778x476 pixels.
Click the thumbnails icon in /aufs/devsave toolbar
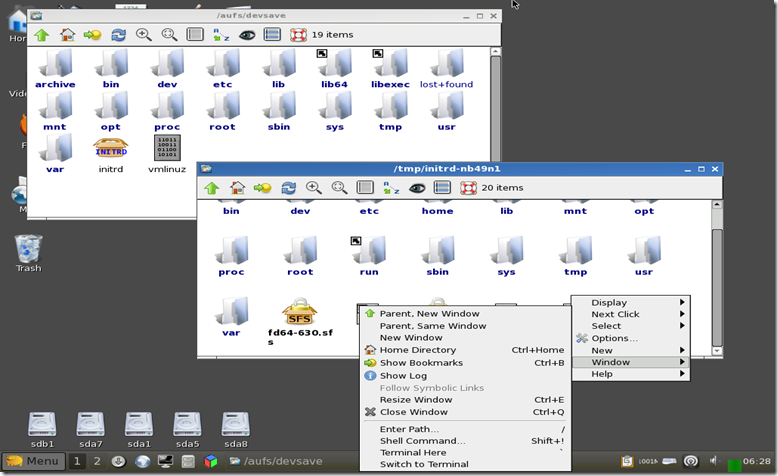[x=195, y=35]
